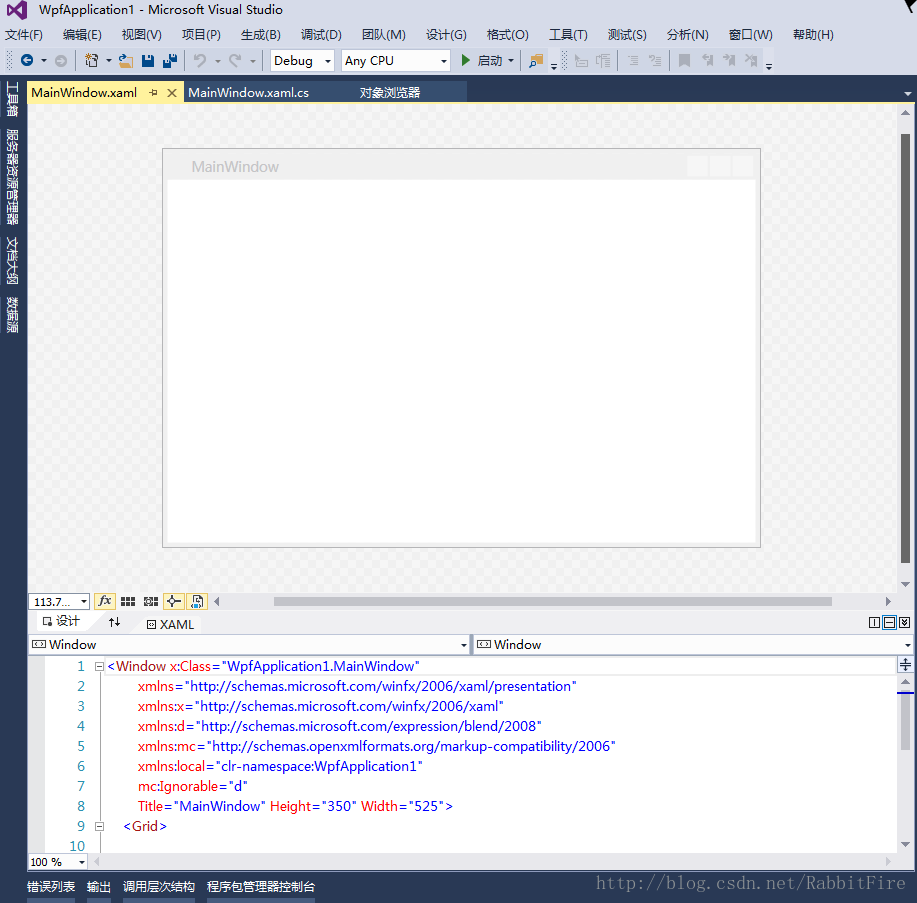Collapse the pane with double-chevron icon
Viewport: 917px width, 903px height.
905,622
